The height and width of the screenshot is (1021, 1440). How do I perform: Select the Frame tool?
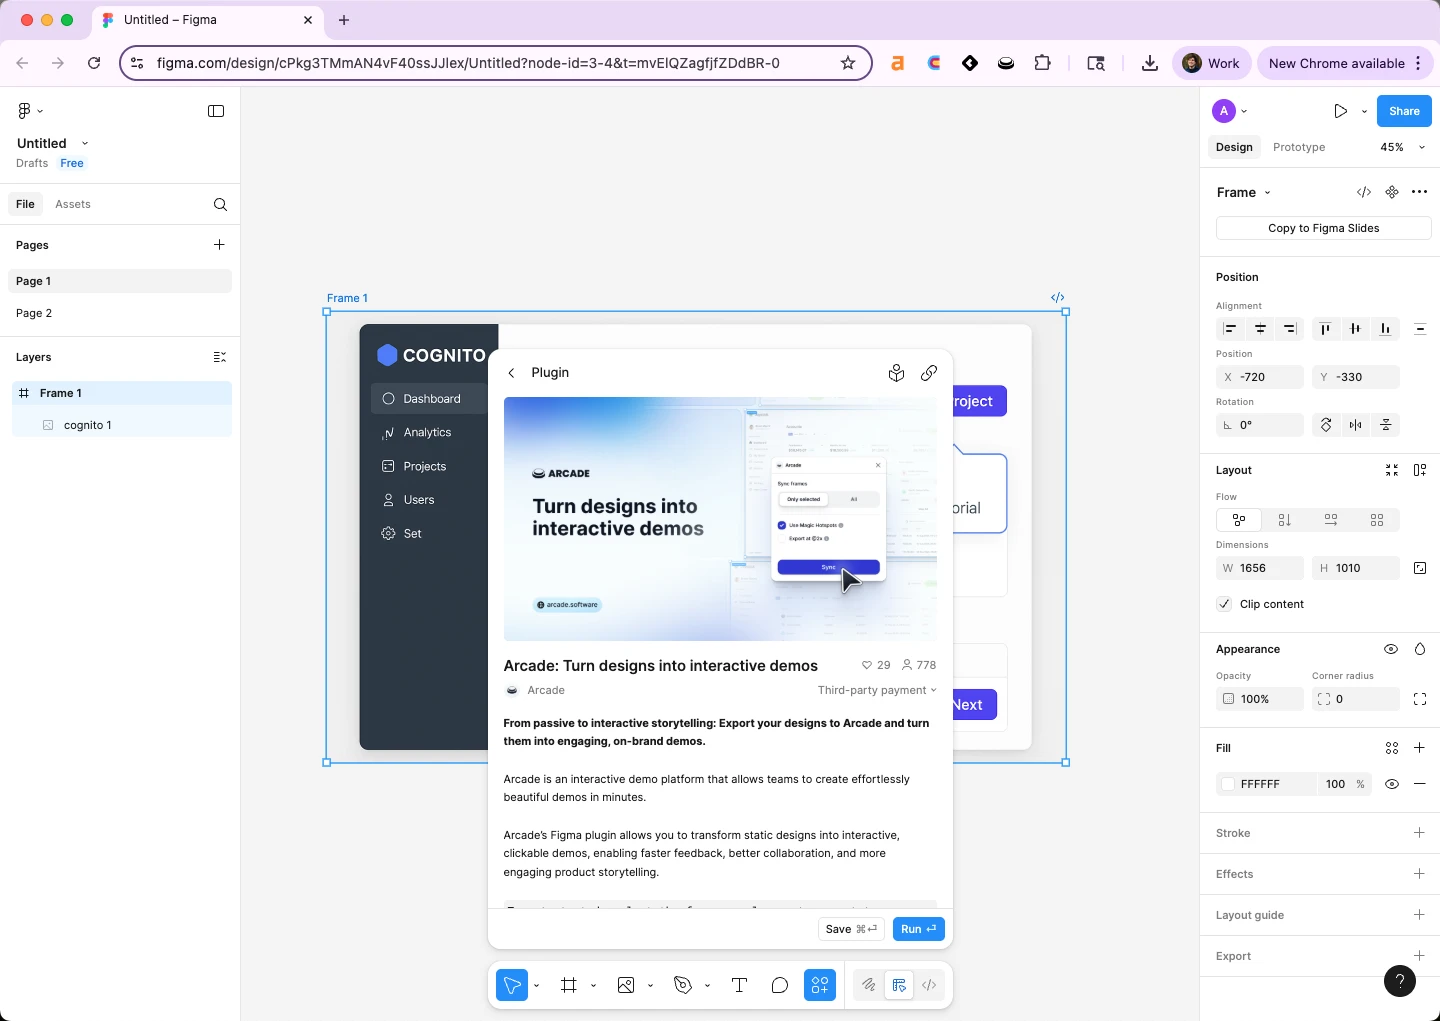(x=569, y=986)
